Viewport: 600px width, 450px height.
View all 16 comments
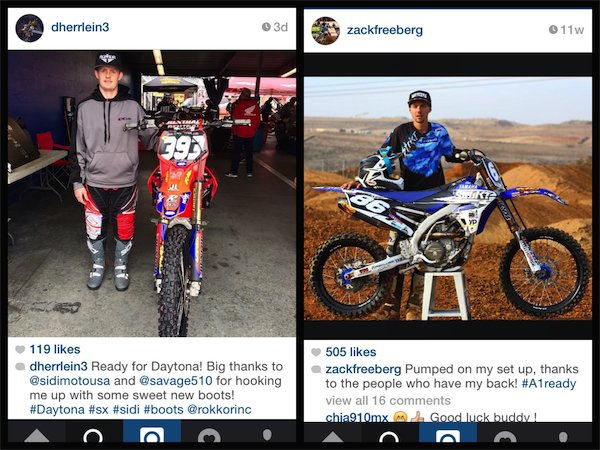388,401
